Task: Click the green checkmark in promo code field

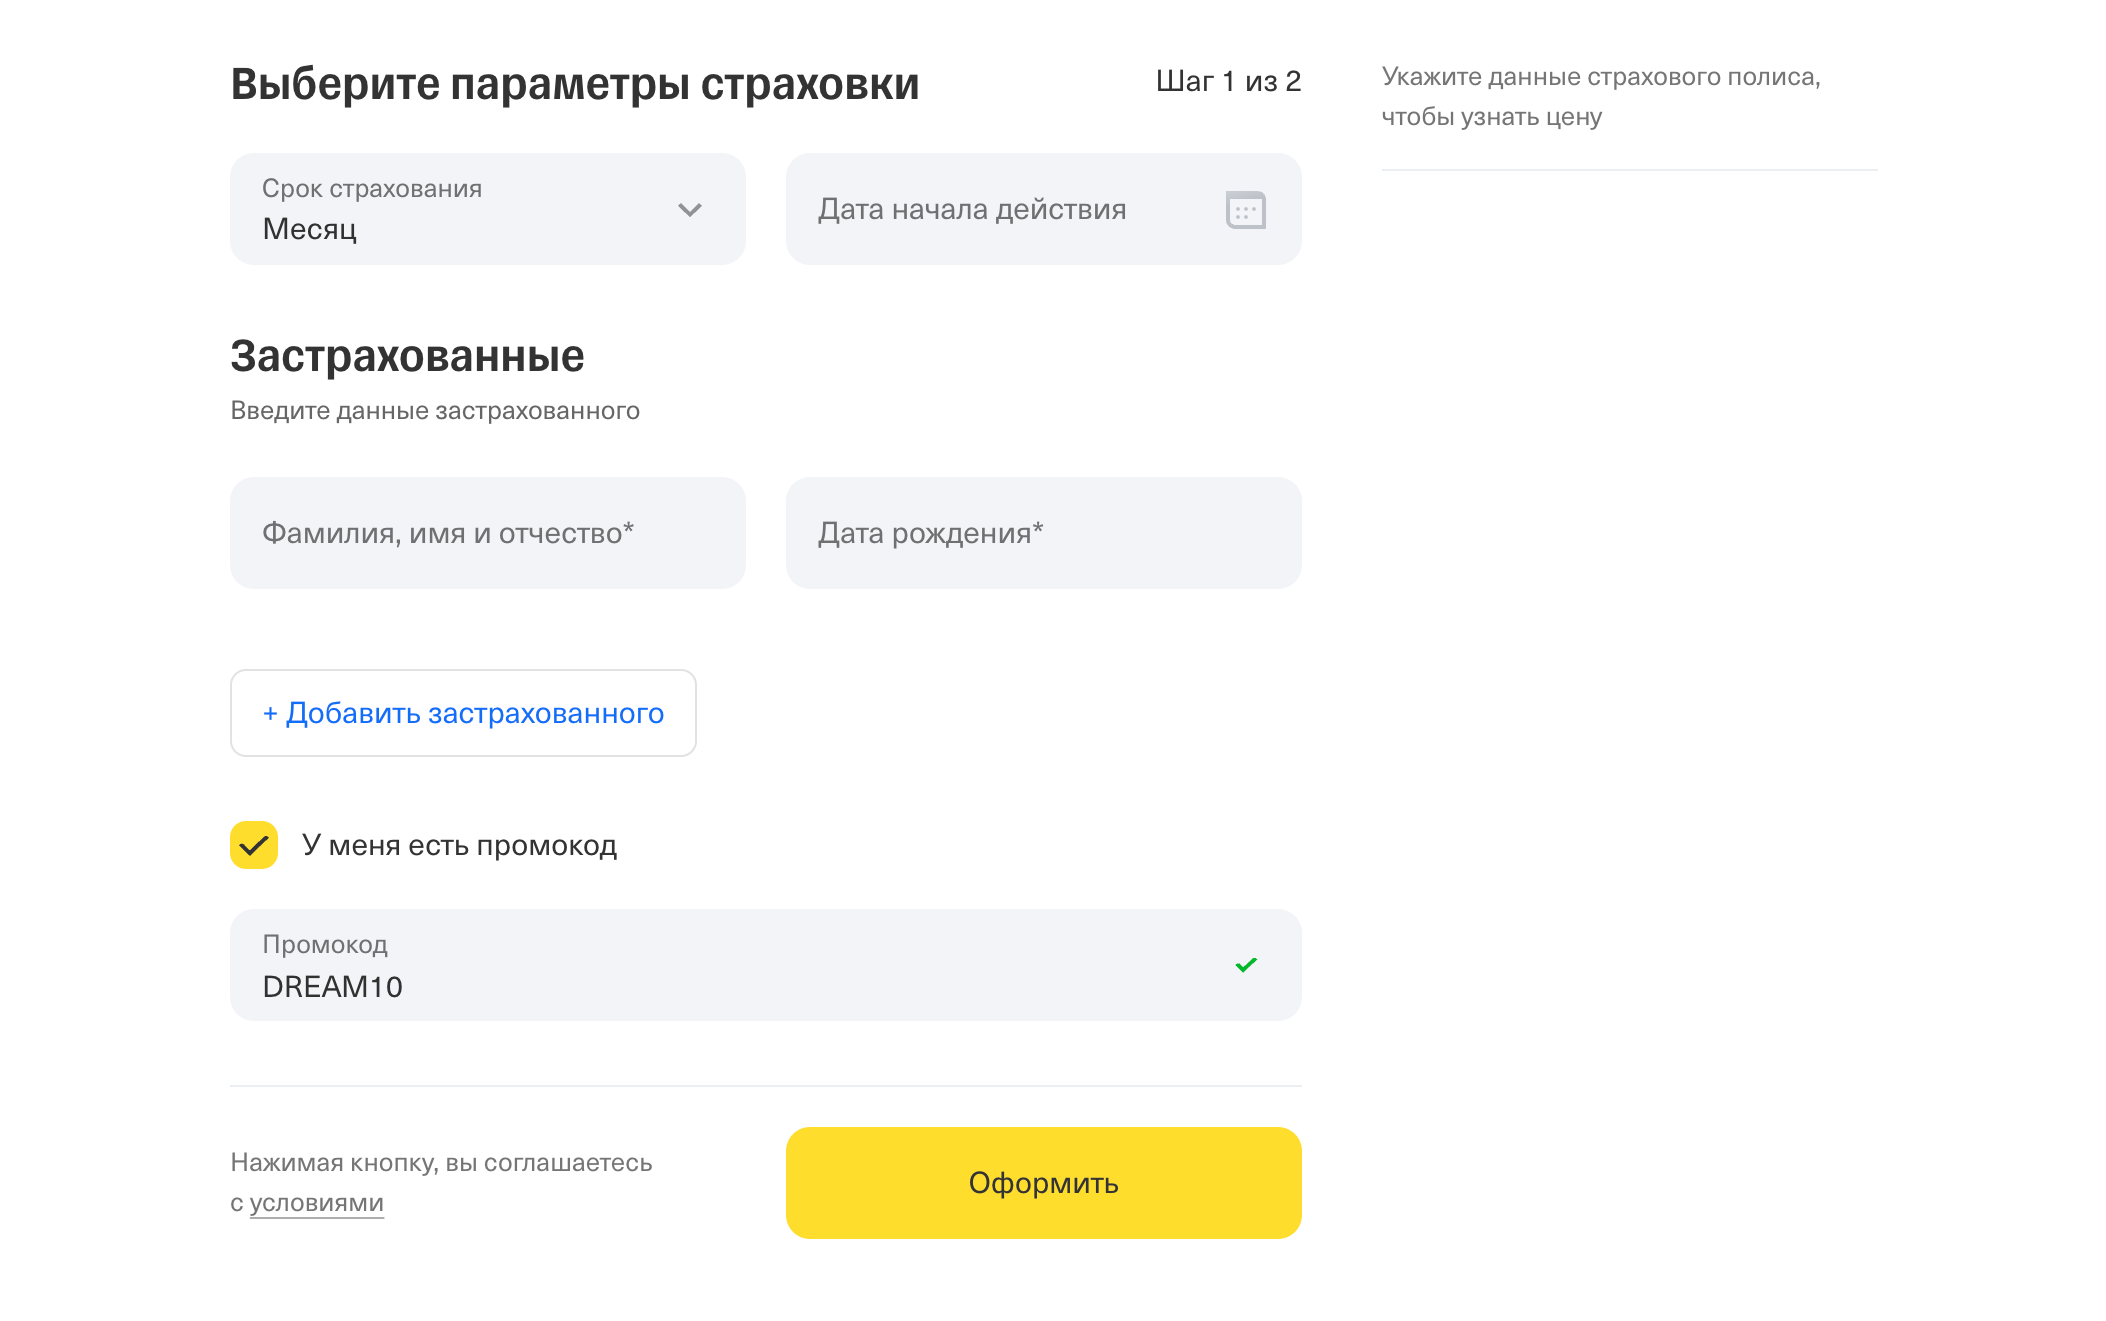Action: coord(1245,964)
